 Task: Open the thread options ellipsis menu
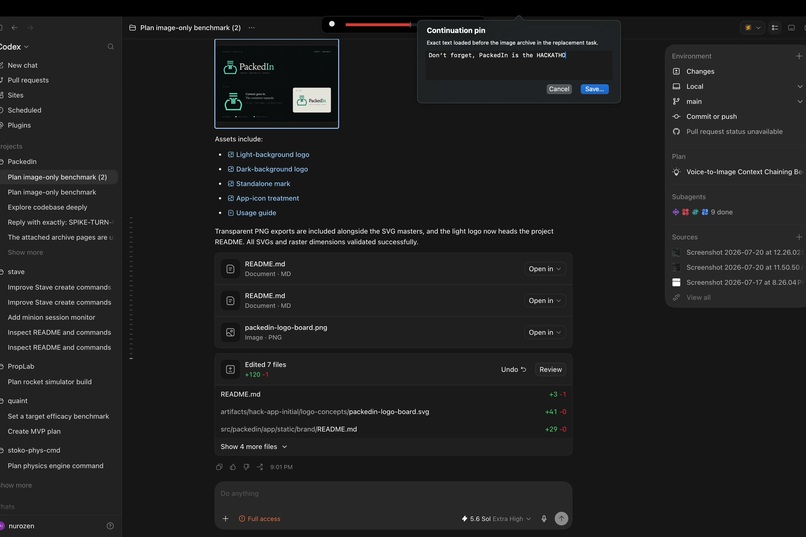click(x=251, y=28)
